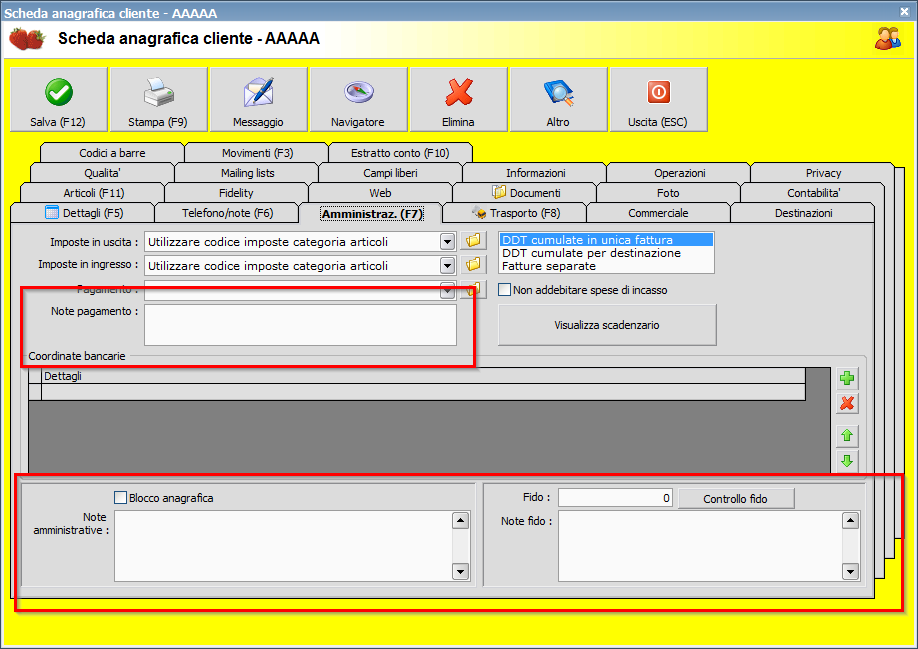Open the Commerciale tab

[658, 213]
